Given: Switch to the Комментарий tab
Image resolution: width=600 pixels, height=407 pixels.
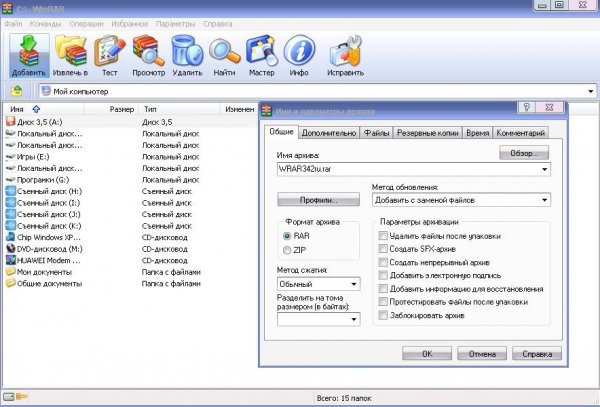Looking at the screenshot, I should coord(520,133).
